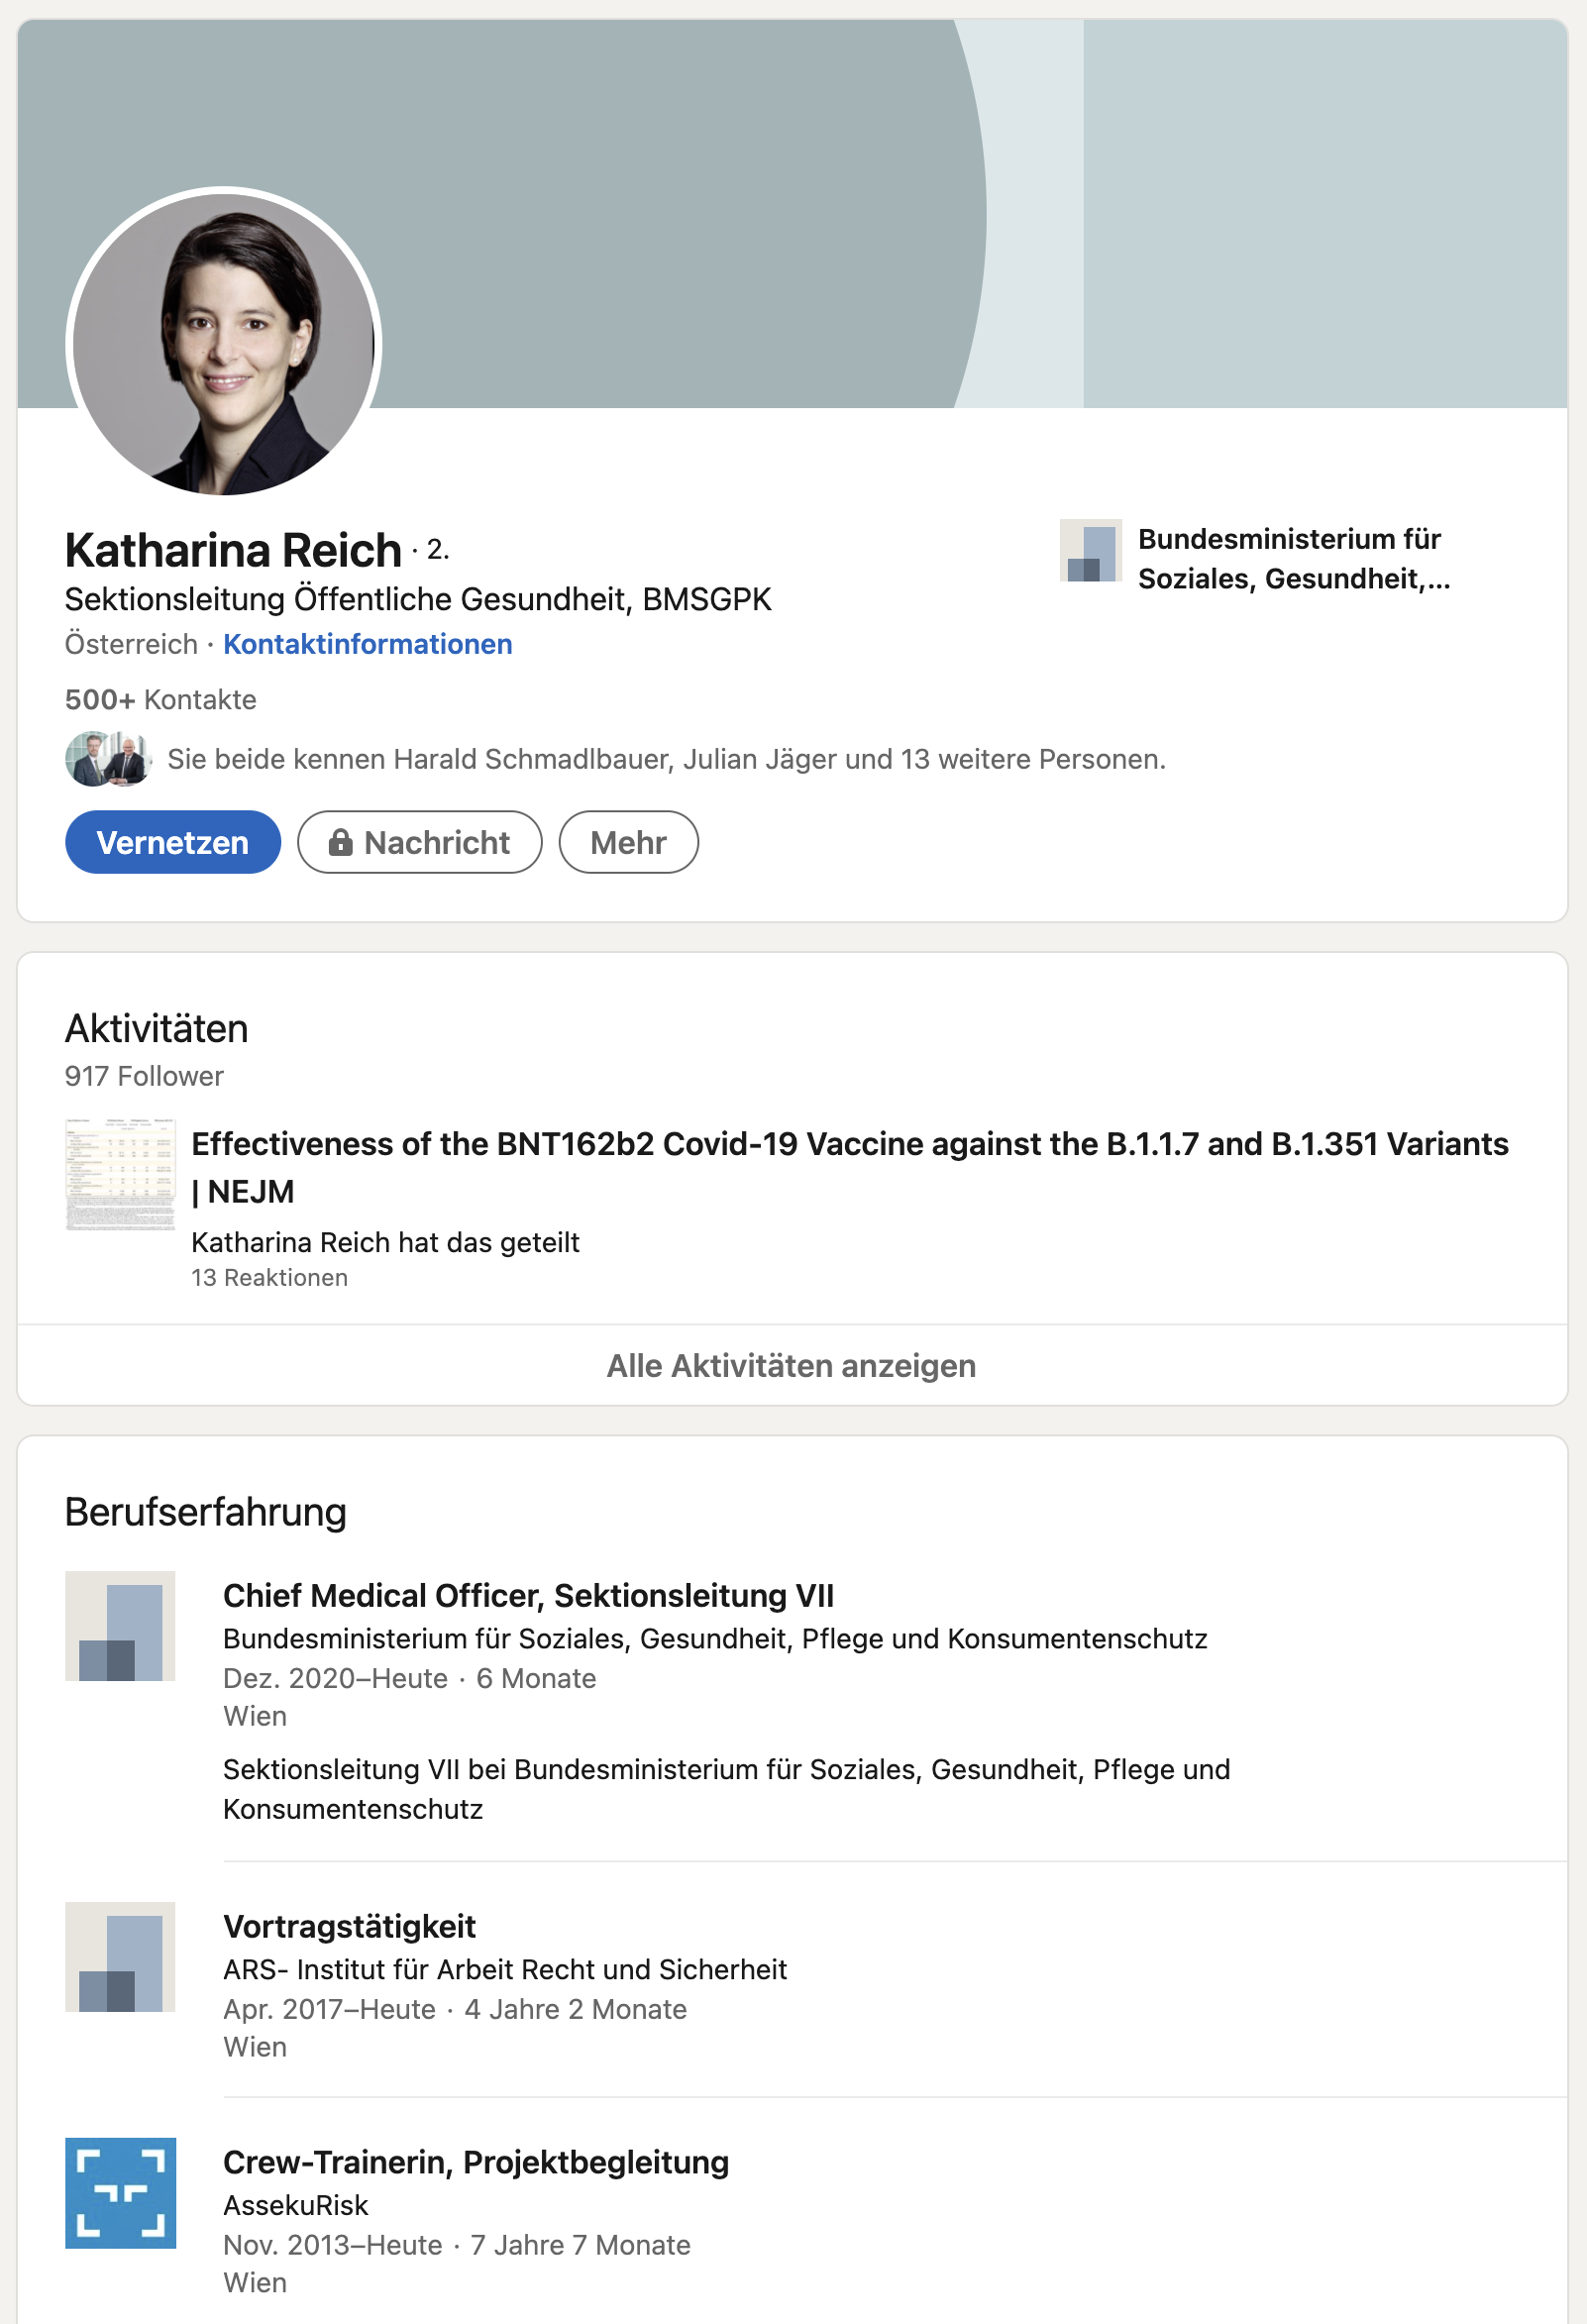This screenshot has height=2324, width=1587.
Task: Open the BNT162b2 Covid-19 Vaccine article title
Action: tap(850, 1167)
